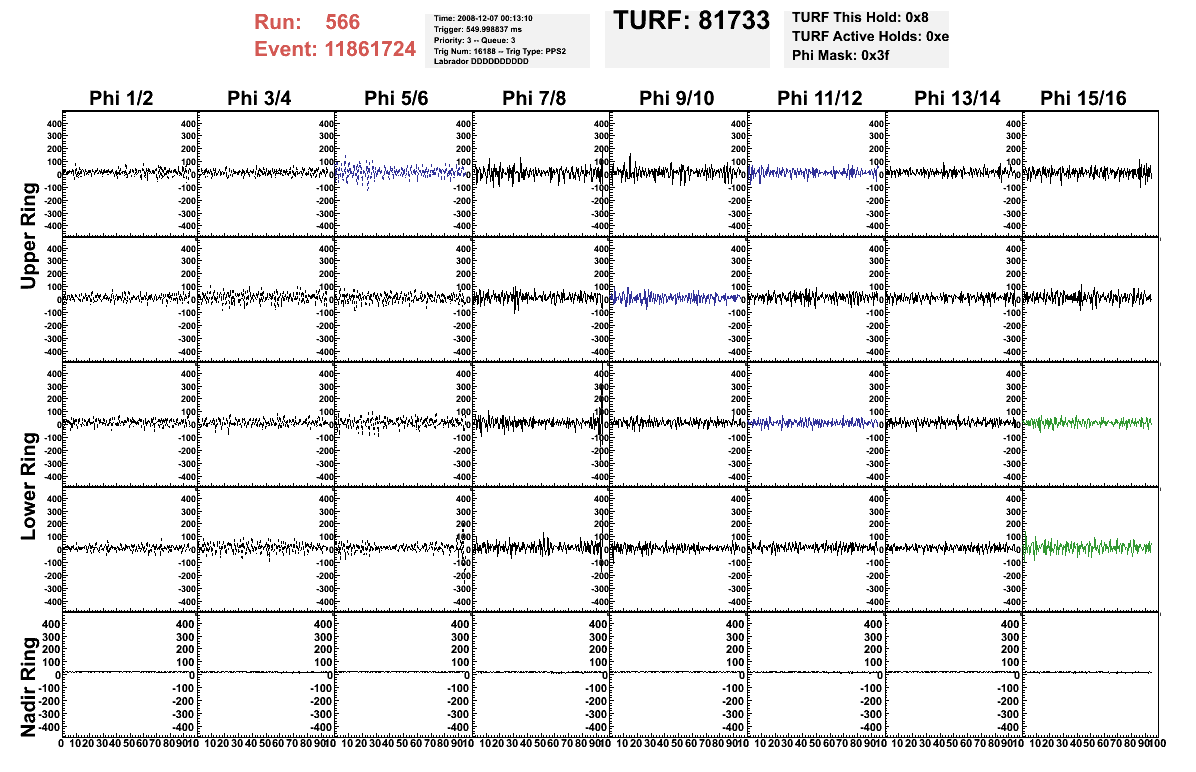Click the "TURF: 81733" heading

pos(692,21)
